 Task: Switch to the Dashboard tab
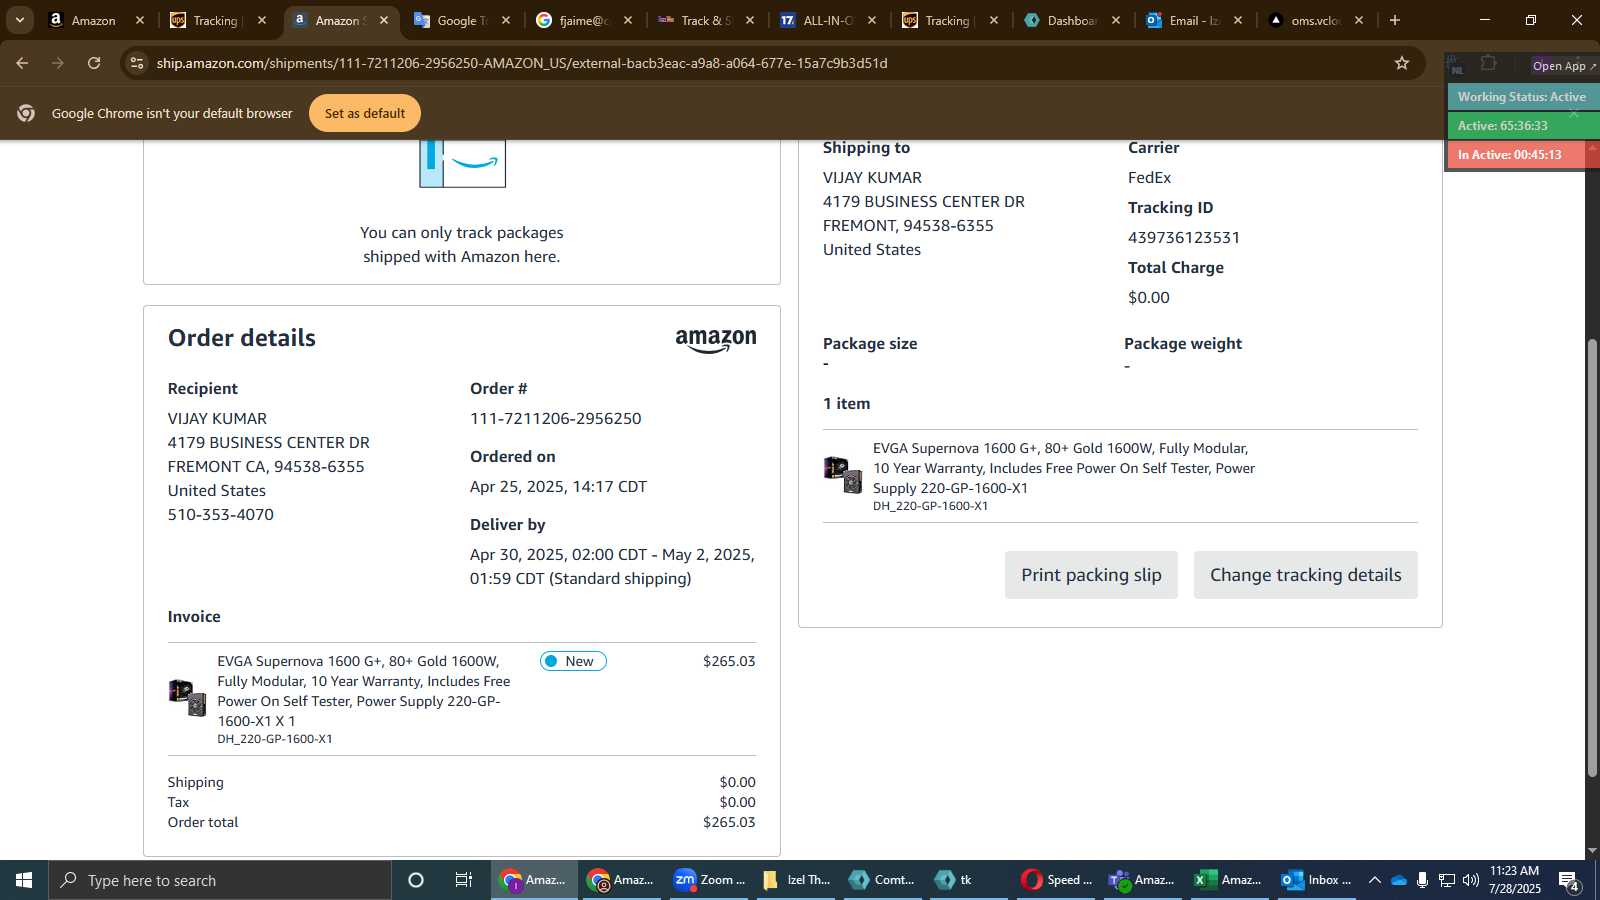pos(1071,20)
